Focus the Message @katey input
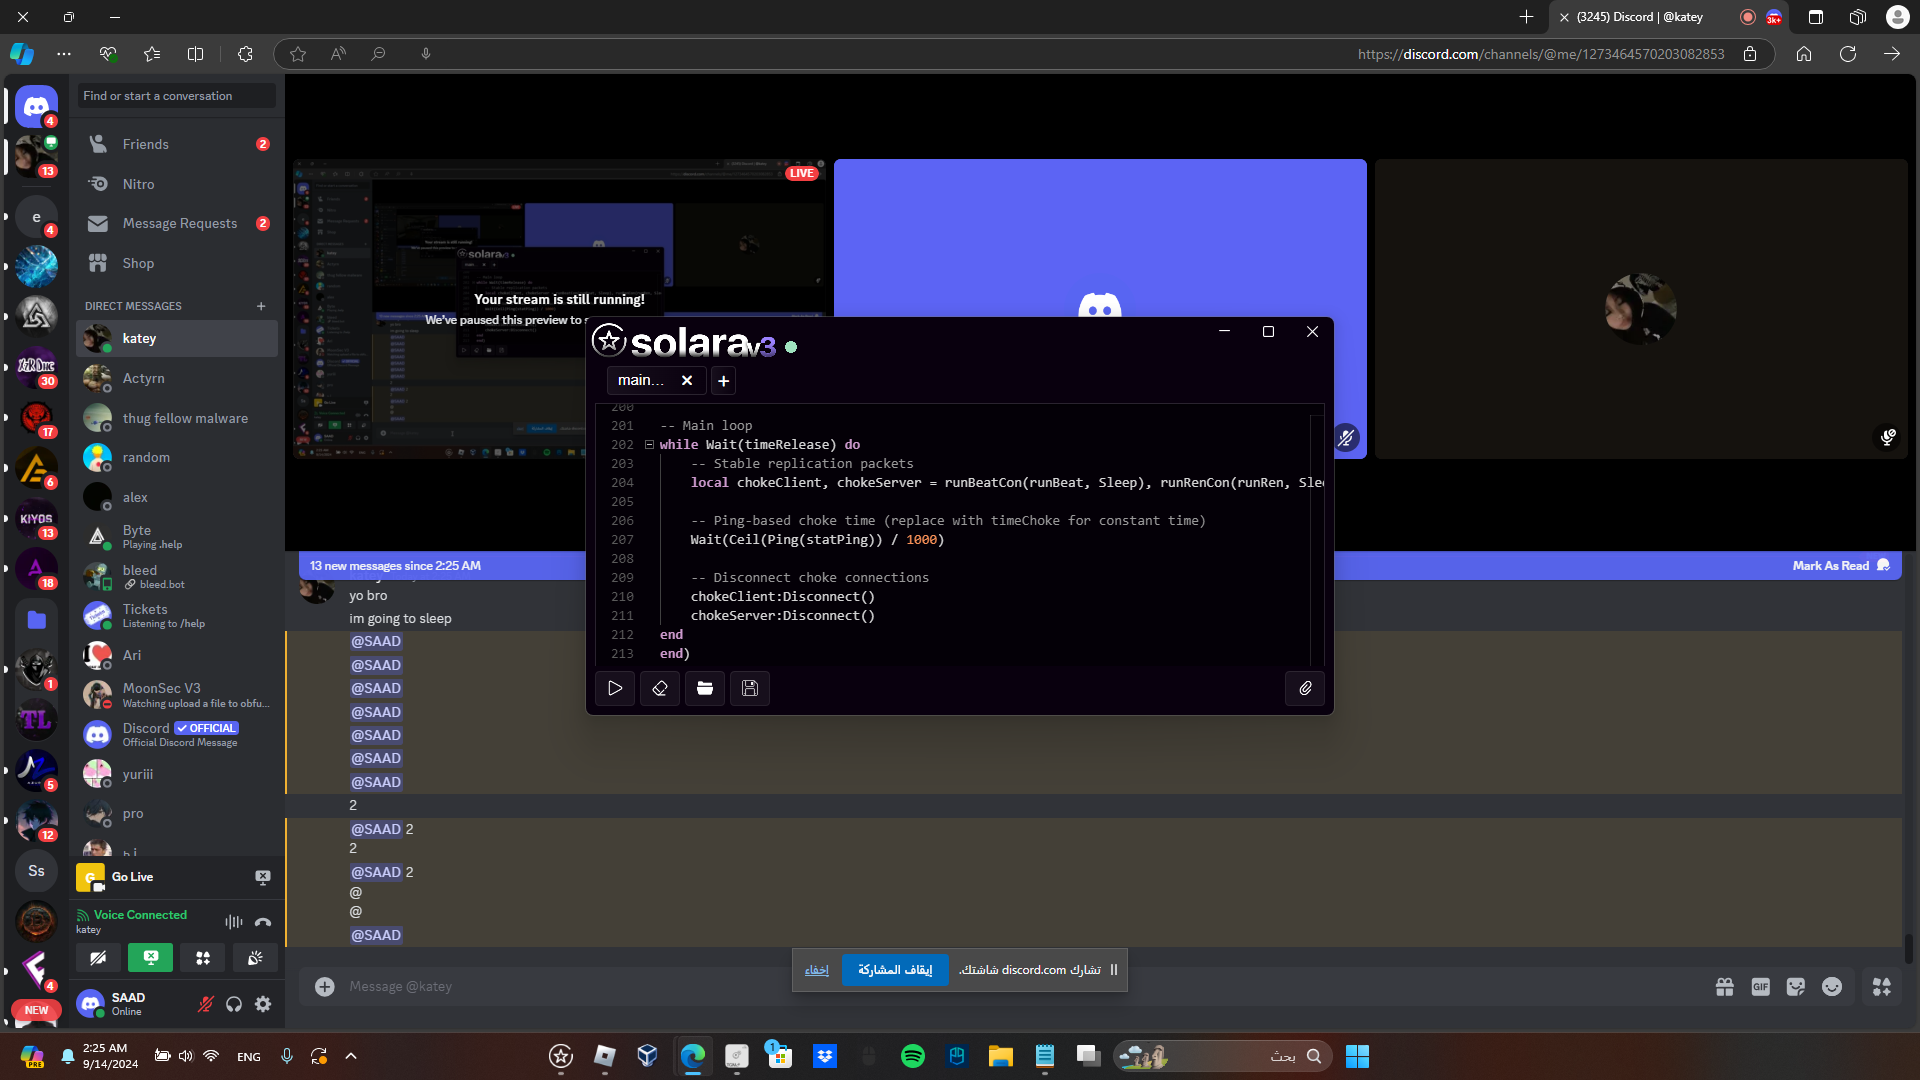This screenshot has height=1080, width=1920. point(1020,987)
